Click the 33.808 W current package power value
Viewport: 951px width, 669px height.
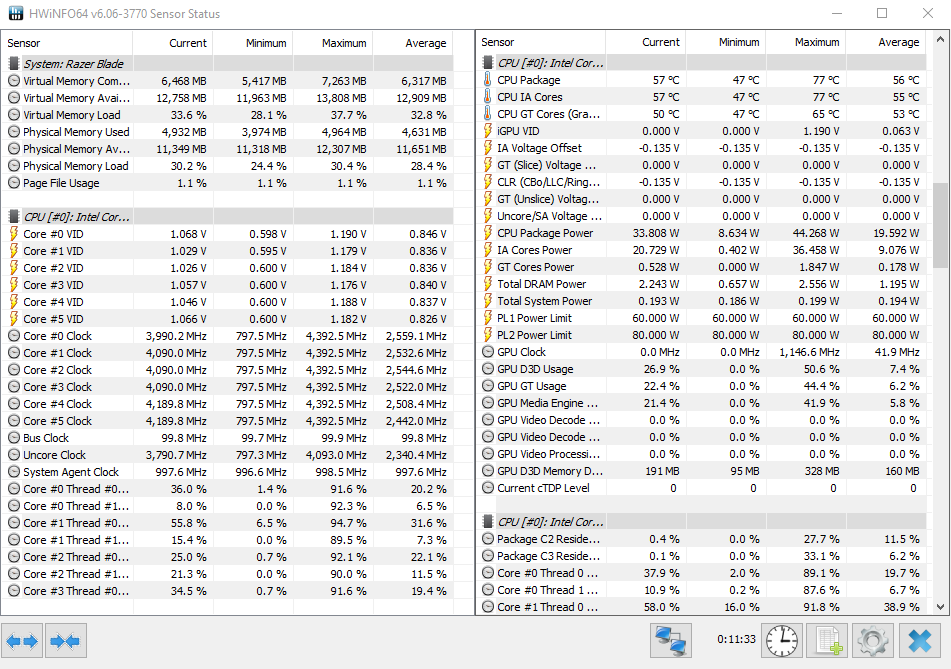(656, 233)
